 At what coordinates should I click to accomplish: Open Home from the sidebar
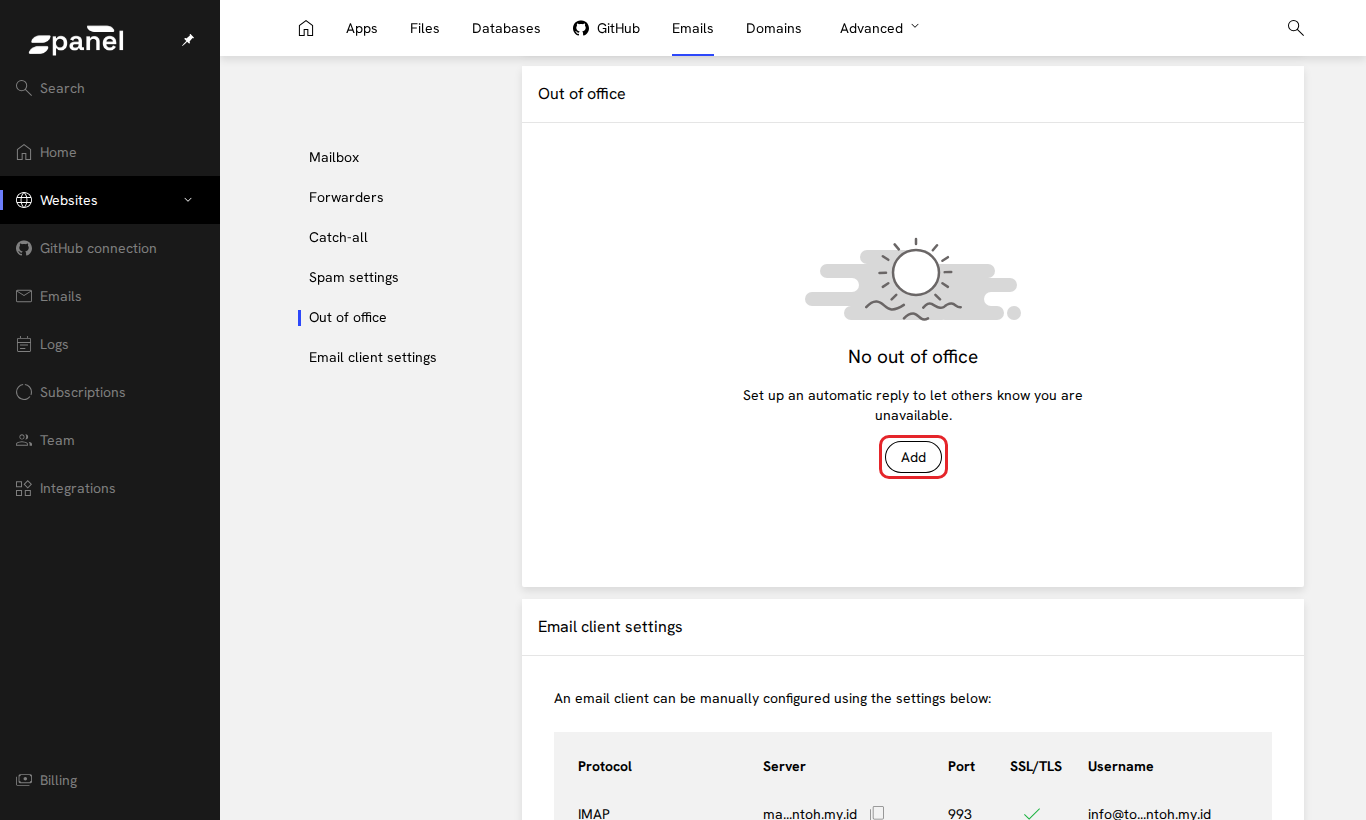coord(58,152)
